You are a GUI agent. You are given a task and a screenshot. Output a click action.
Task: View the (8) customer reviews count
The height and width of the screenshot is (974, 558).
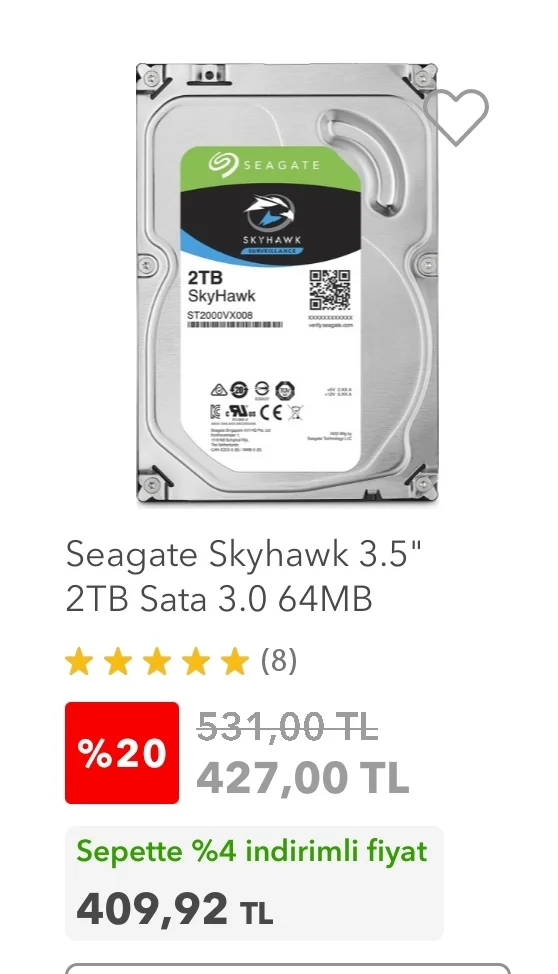(x=279, y=661)
